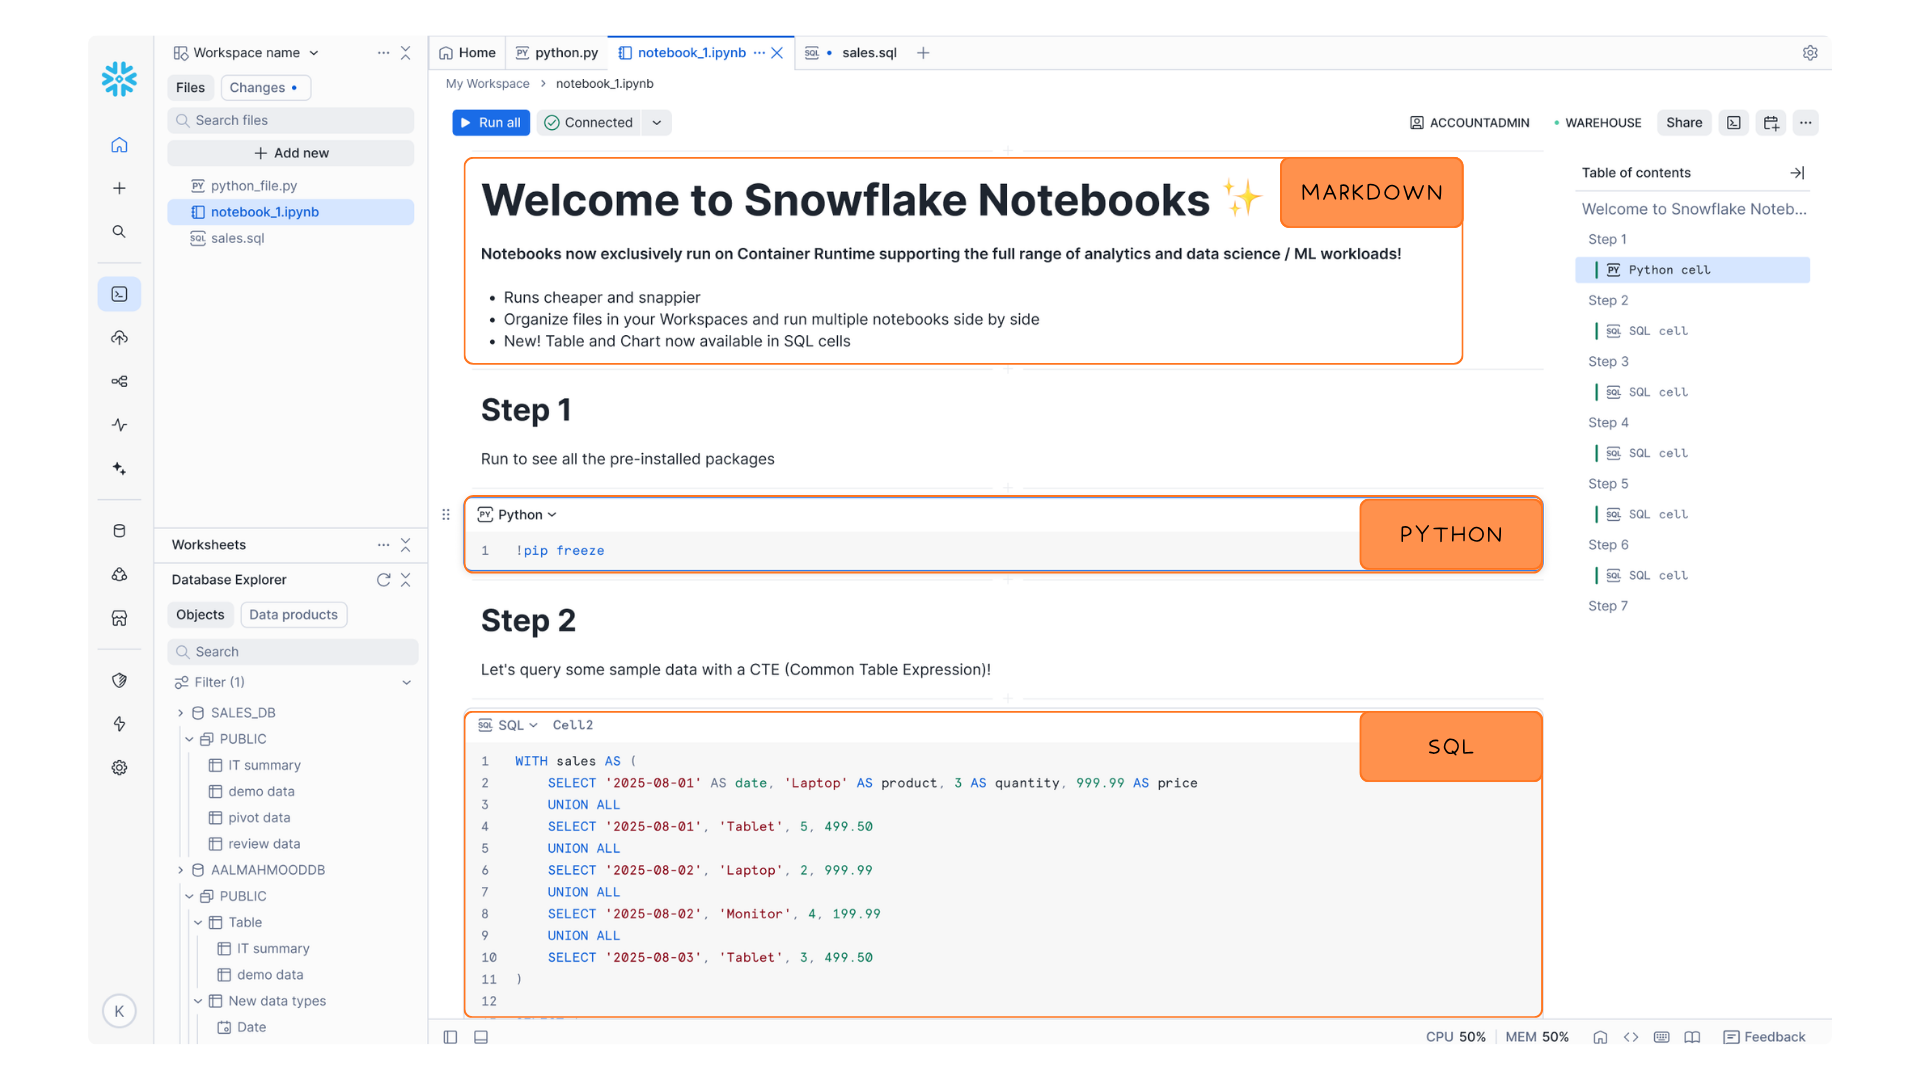Select the Projects/Workspaces icon in sidebar
Image resolution: width=1920 pixels, height=1080 pixels.
click(119, 294)
